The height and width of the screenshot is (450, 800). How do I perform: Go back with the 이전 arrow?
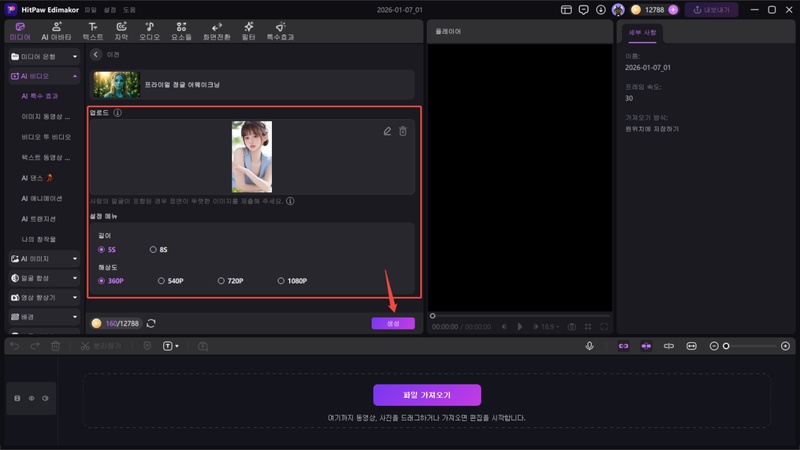(96, 54)
